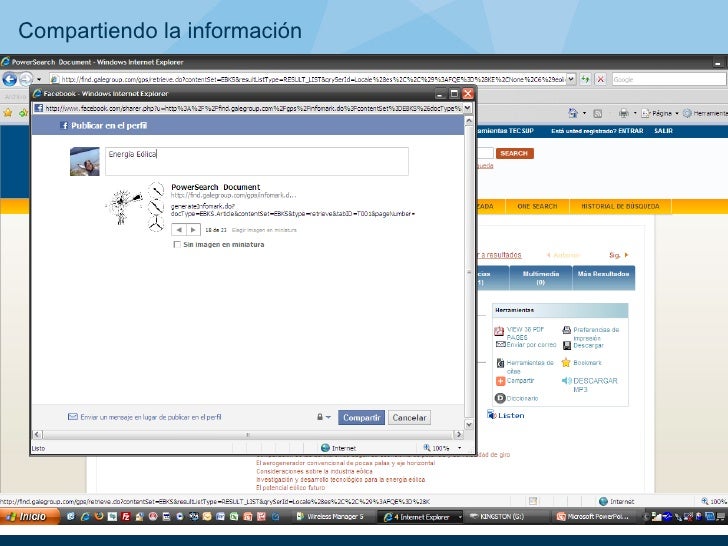Screen dimensions: 728x546
Task: Open the zoom 100% dropdown in Facebook window
Action: [460, 448]
